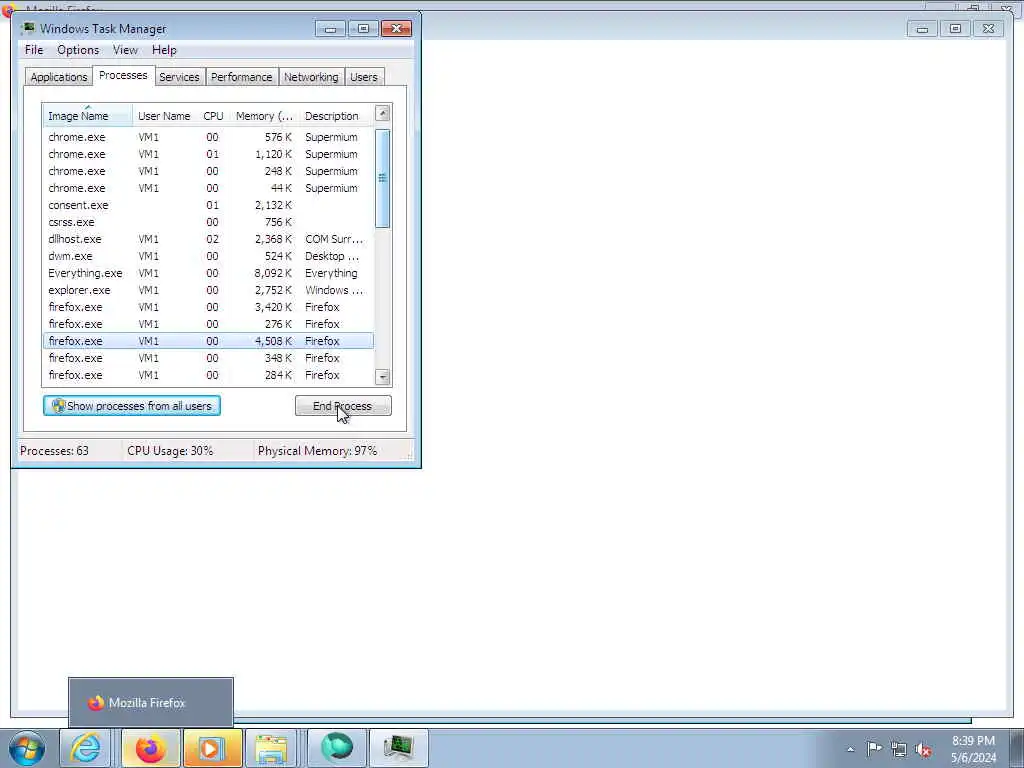Select the Processes tab
Viewport: 1024px width, 768px height.
coord(123,75)
